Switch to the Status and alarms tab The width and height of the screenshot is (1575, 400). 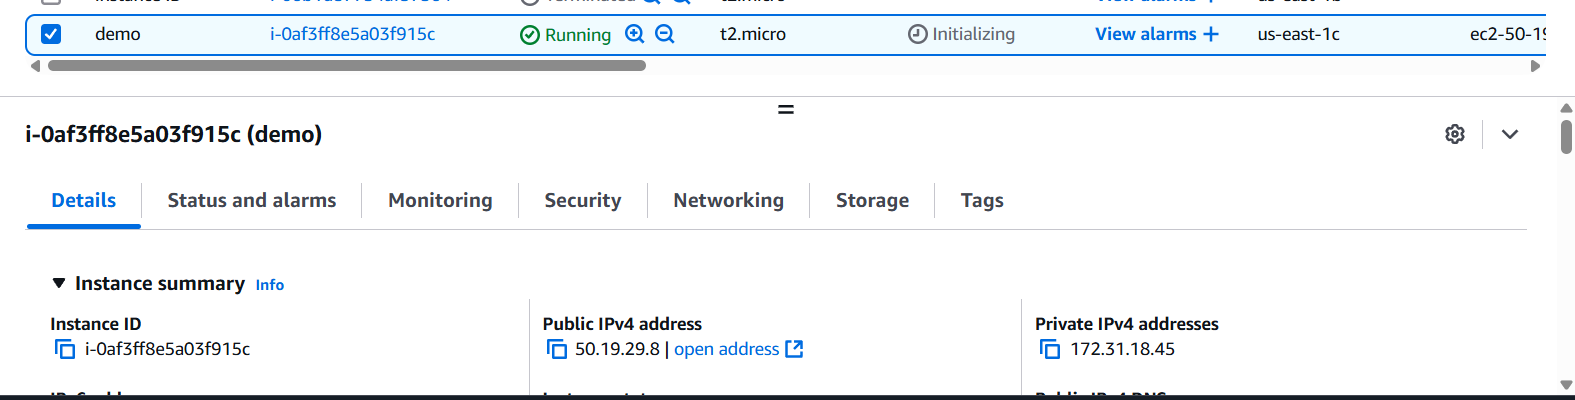point(252,200)
